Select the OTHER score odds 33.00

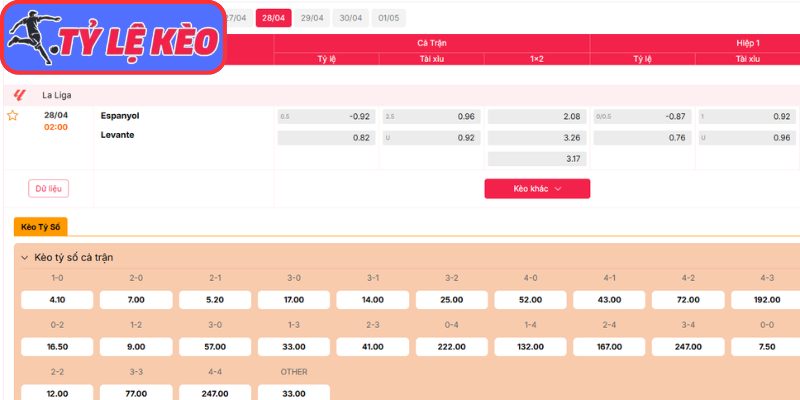(x=293, y=393)
